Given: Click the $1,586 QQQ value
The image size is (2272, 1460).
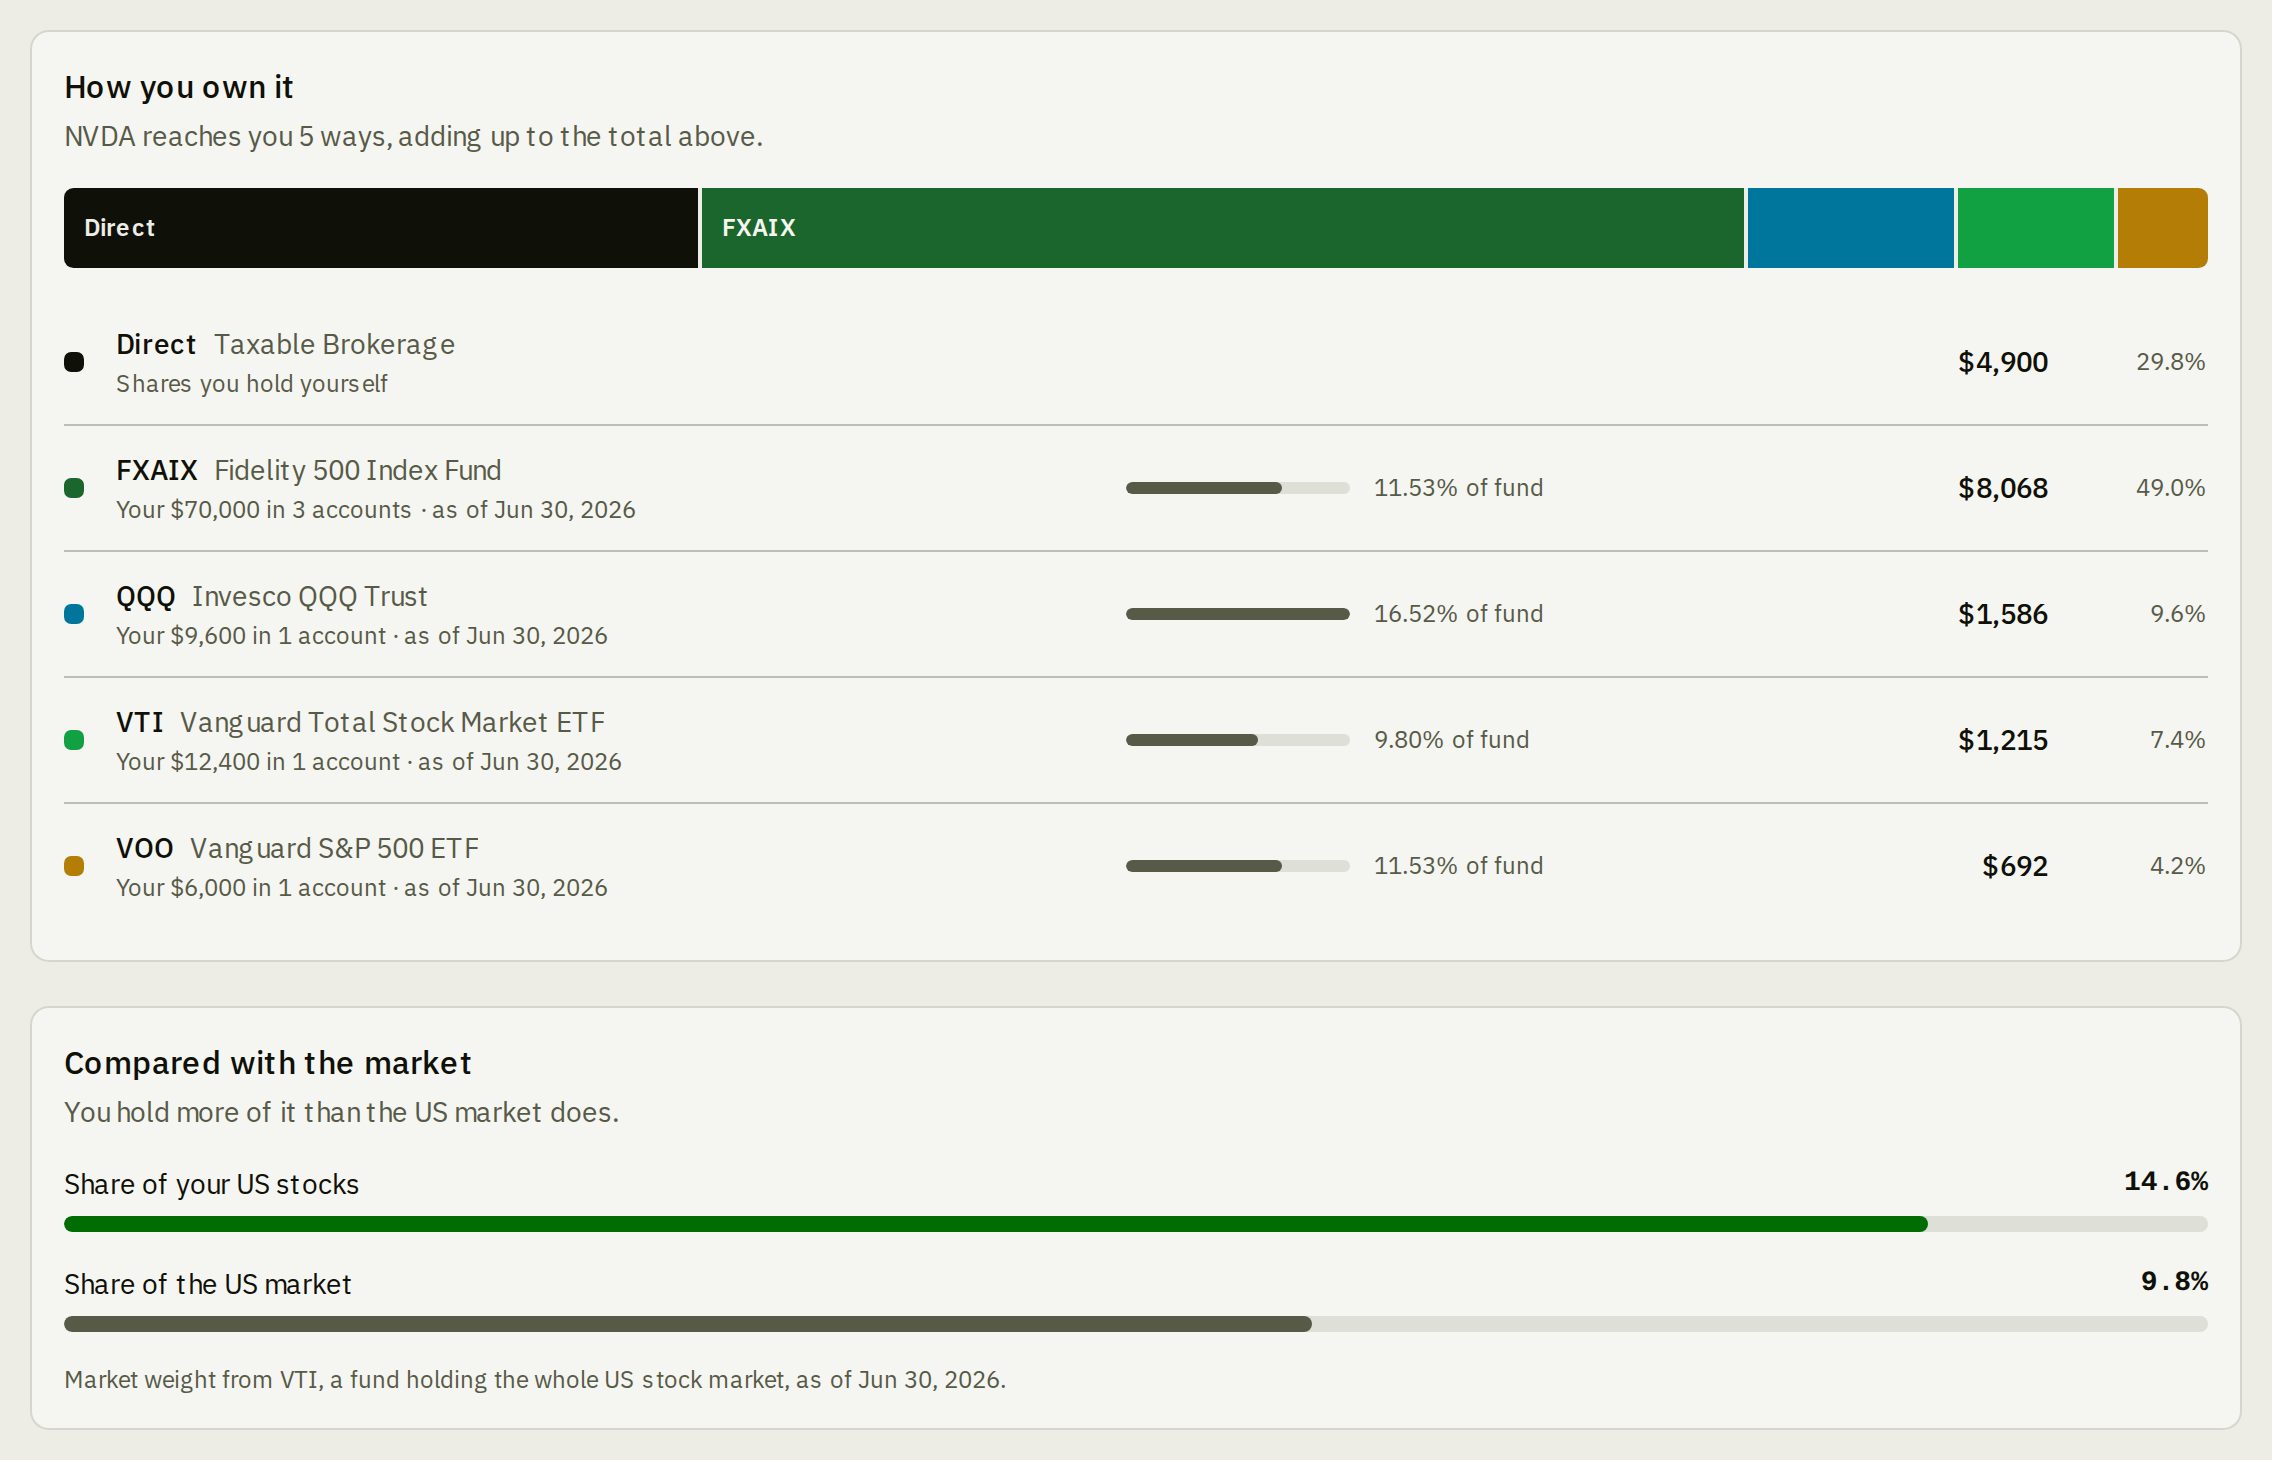Looking at the screenshot, I should pos(2003,614).
